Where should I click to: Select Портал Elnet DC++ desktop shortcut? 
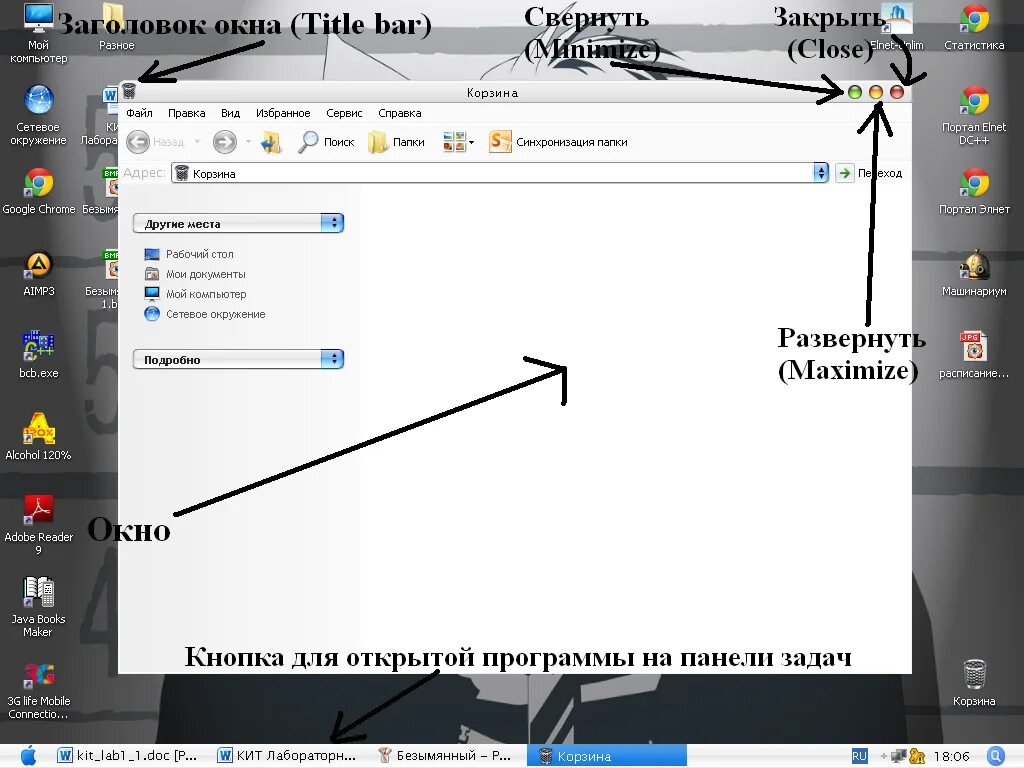tap(974, 116)
